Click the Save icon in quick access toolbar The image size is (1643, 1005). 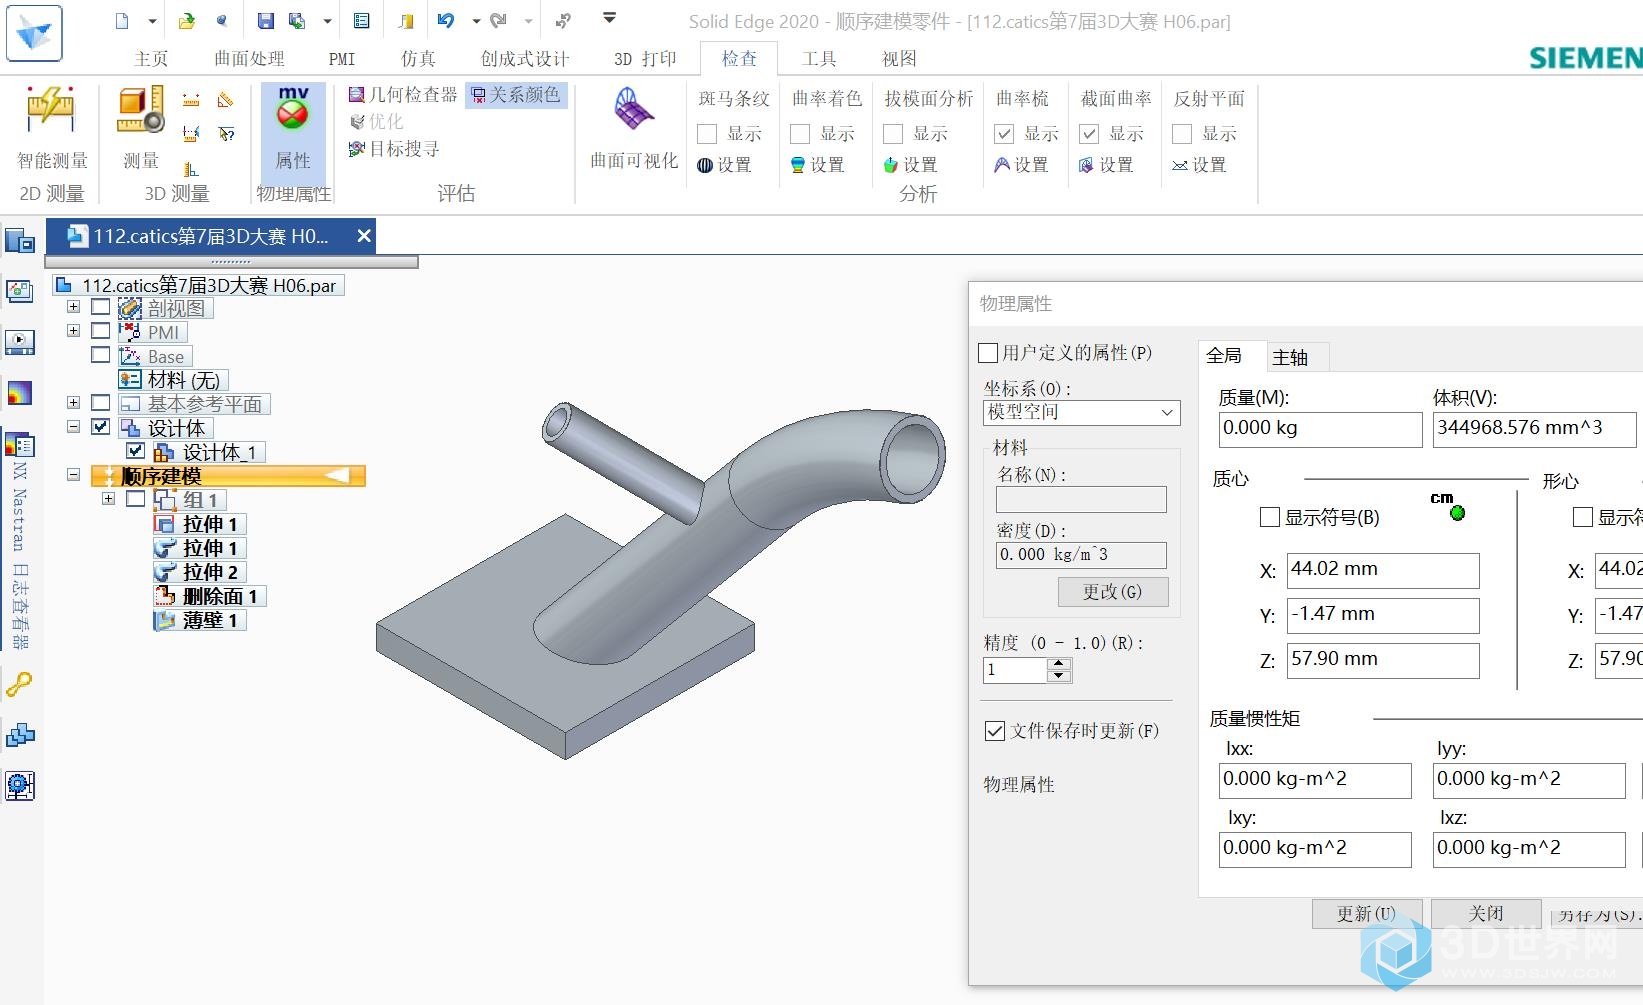pos(265,21)
